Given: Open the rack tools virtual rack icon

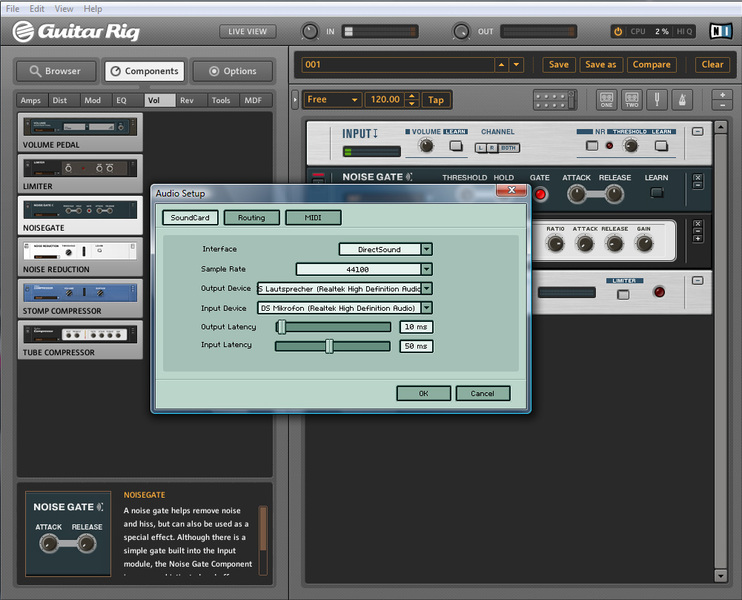Looking at the screenshot, I should click(554, 100).
